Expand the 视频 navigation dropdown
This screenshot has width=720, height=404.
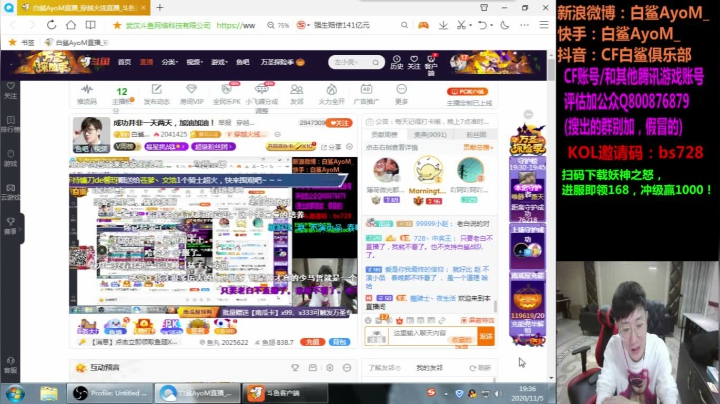(x=194, y=62)
